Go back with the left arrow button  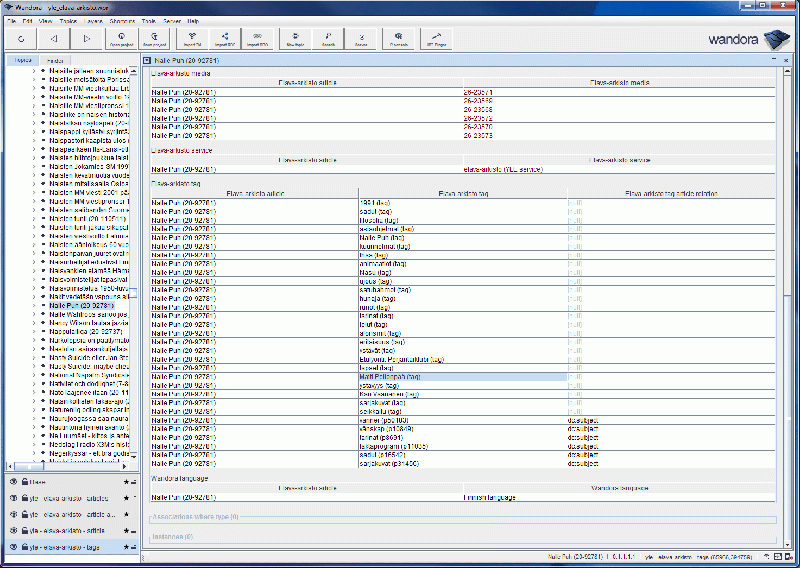coord(53,39)
